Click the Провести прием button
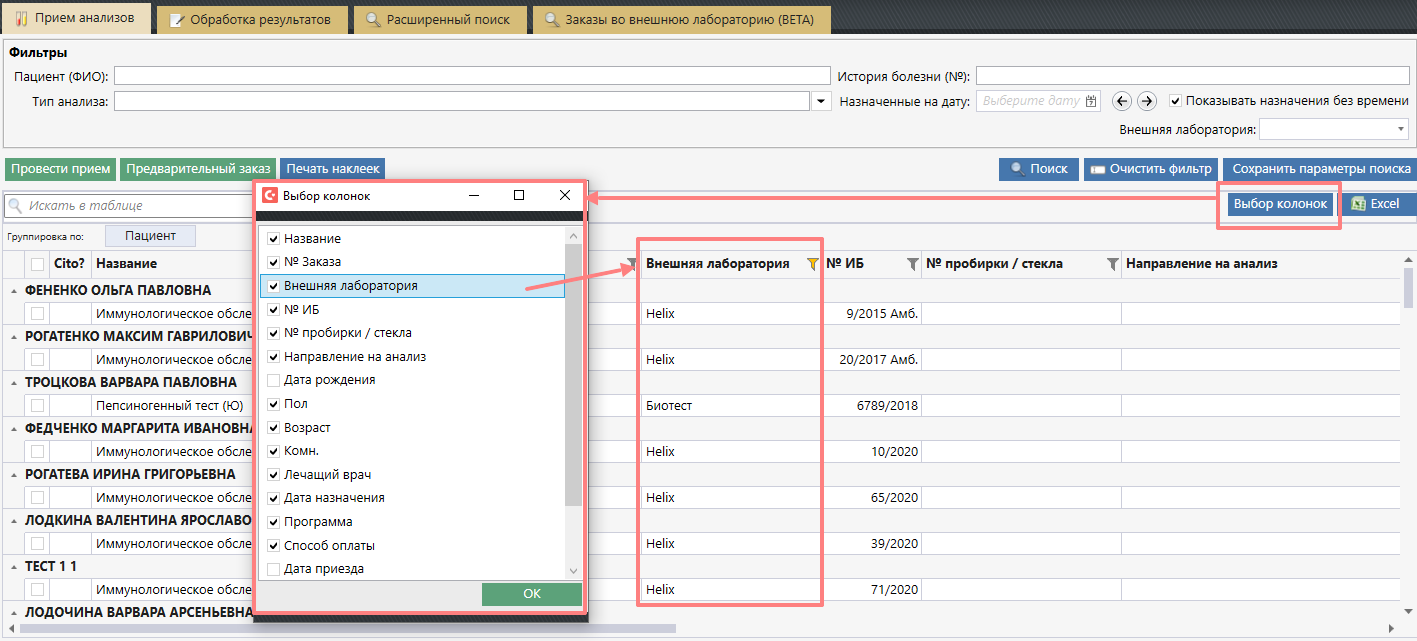This screenshot has width=1417, height=641. click(x=60, y=169)
